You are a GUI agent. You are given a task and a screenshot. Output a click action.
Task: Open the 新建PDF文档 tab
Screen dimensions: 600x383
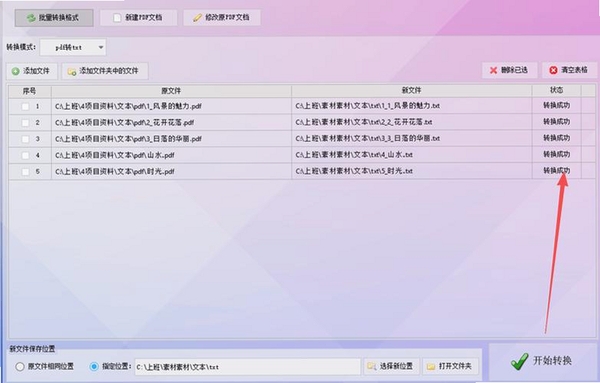[x=139, y=18]
